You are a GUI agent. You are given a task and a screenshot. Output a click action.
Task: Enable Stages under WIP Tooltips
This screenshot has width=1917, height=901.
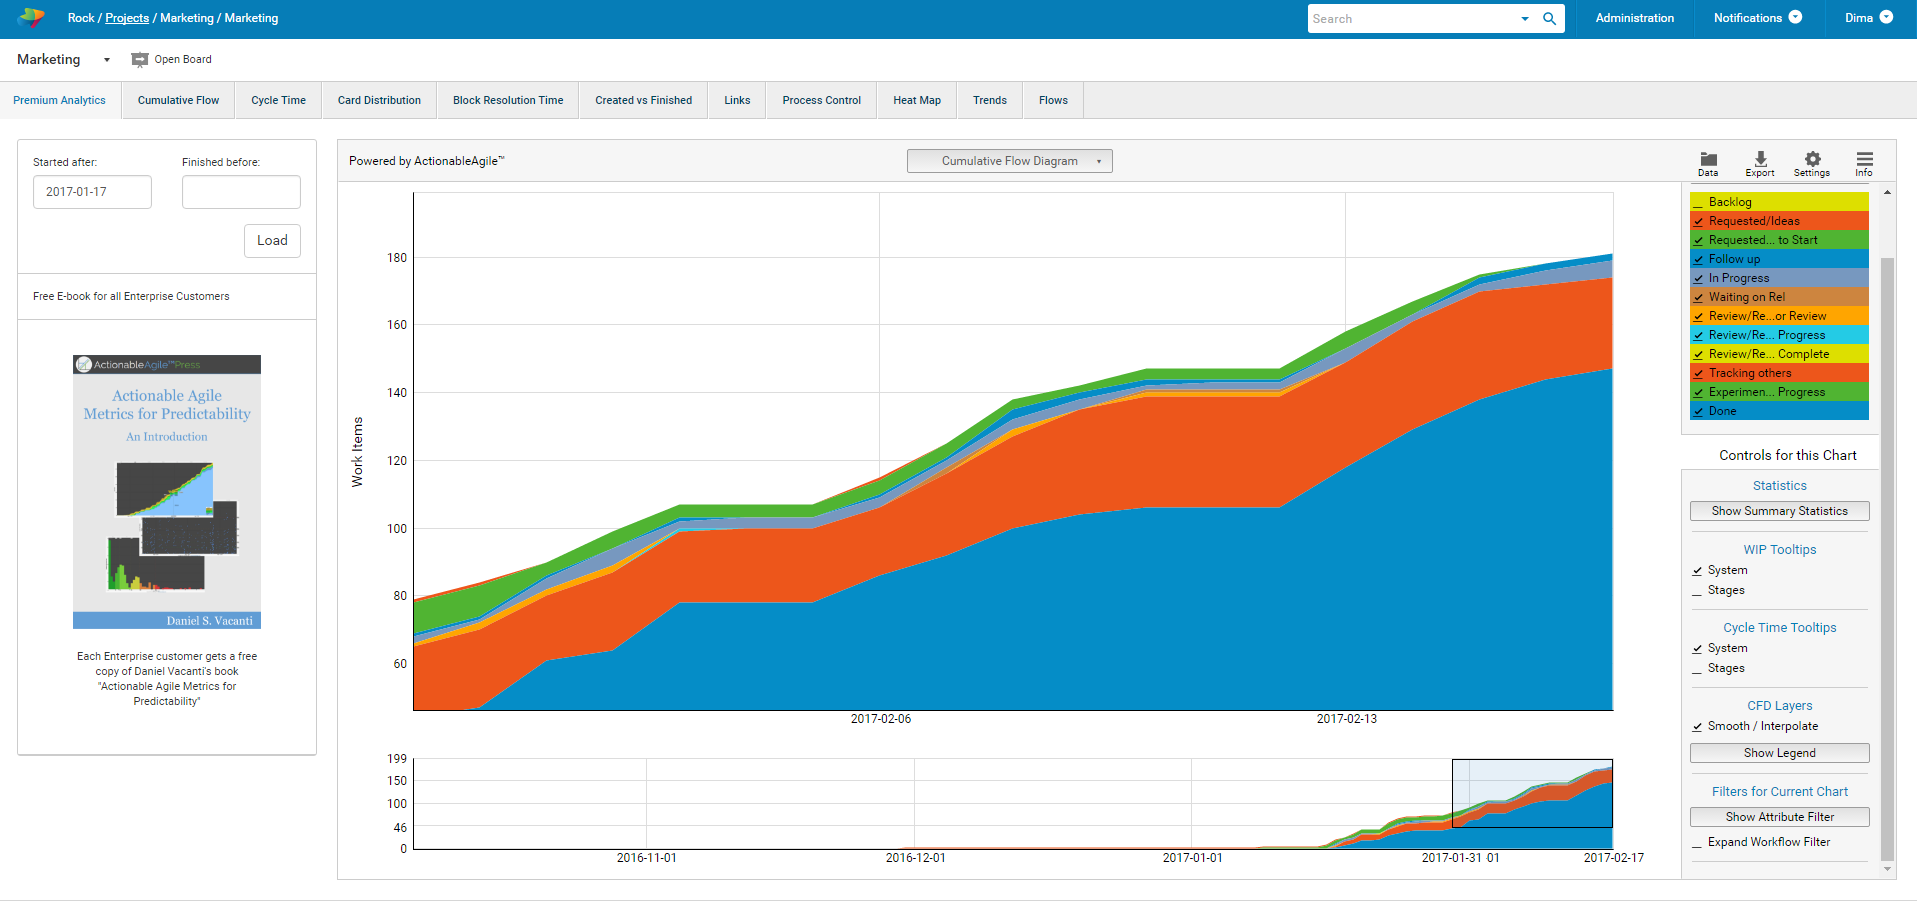point(1697,591)
